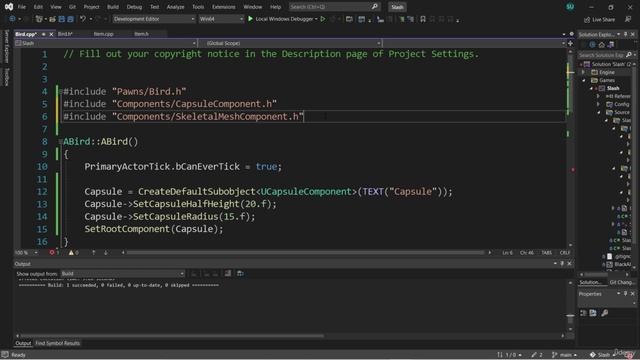Click Solution Explorer search magnifier icon
This screenshot has height=360, width=640.
click(x=629, y=55)
